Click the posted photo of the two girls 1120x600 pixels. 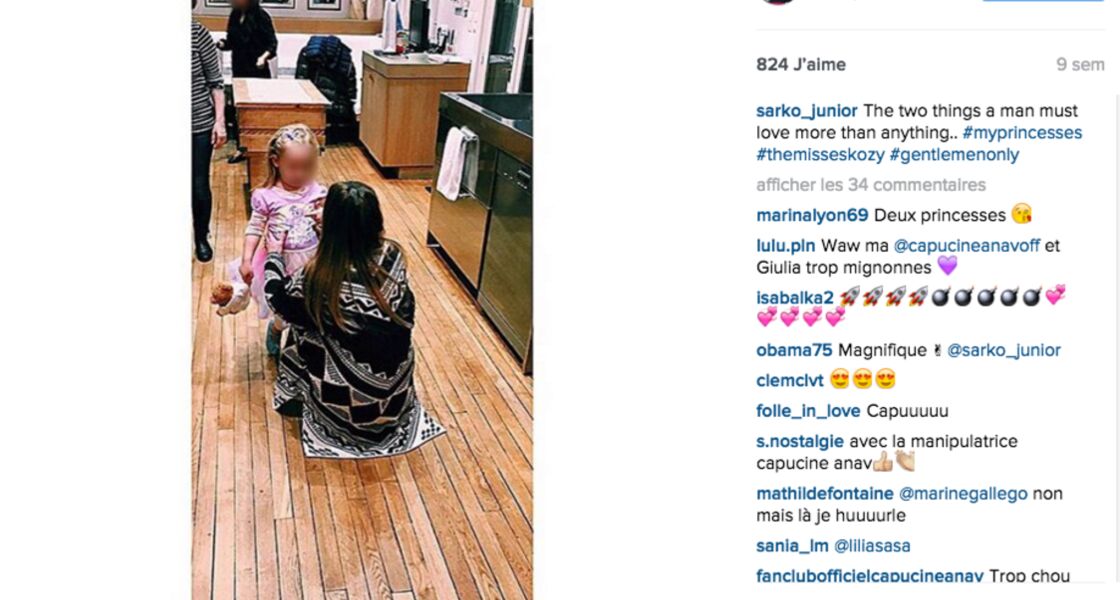[362, 300]
